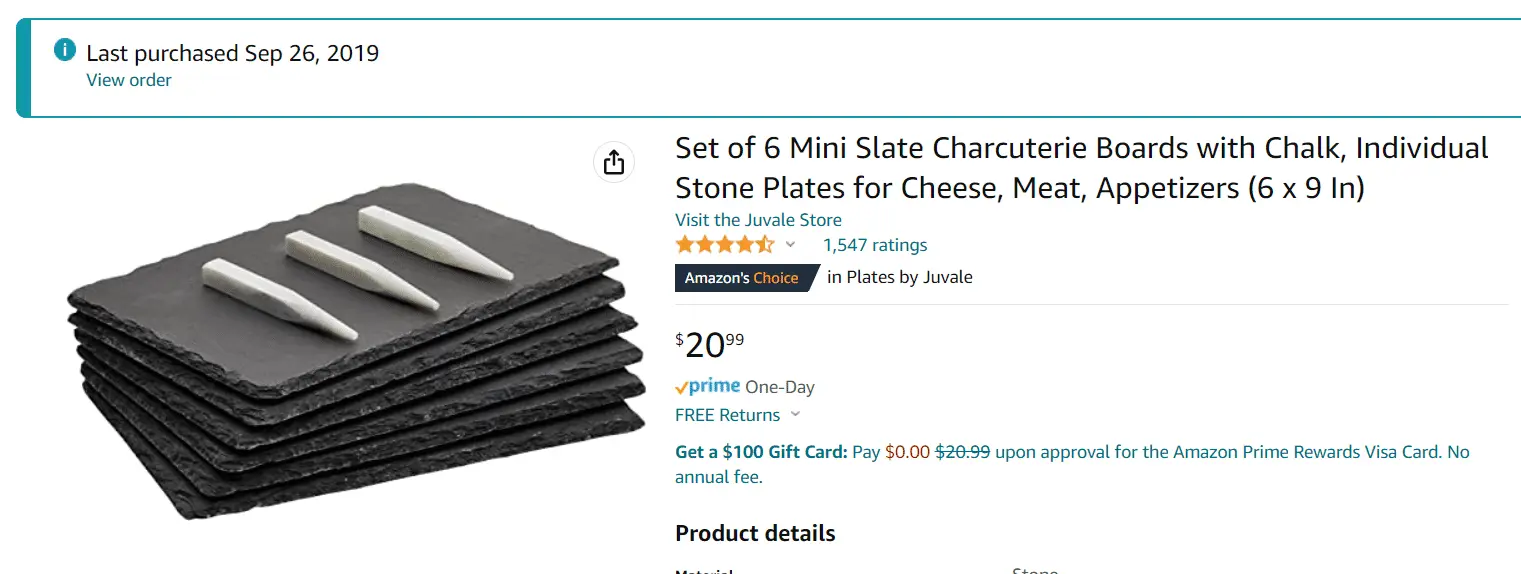Screen dimensions: 1521x574
Task: Click the Product details heading
Action: pyautogui.click(x=756, y=533)
